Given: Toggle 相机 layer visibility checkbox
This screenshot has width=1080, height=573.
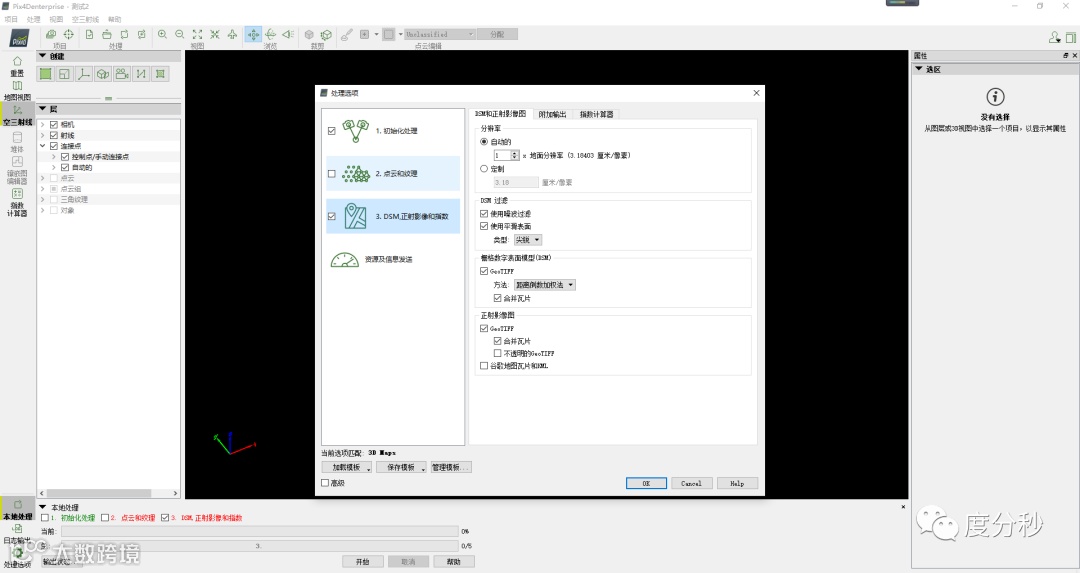Looking at the screenshot, I should (x=54, y=125).
